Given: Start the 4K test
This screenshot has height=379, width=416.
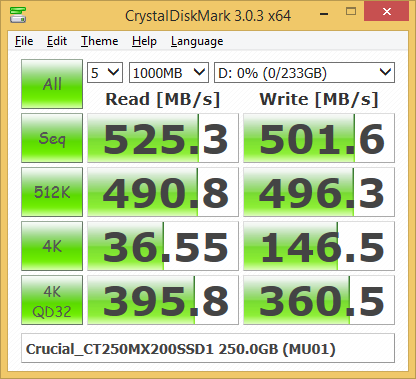Looking at the screenshot, I should click(x=52, y=246).
